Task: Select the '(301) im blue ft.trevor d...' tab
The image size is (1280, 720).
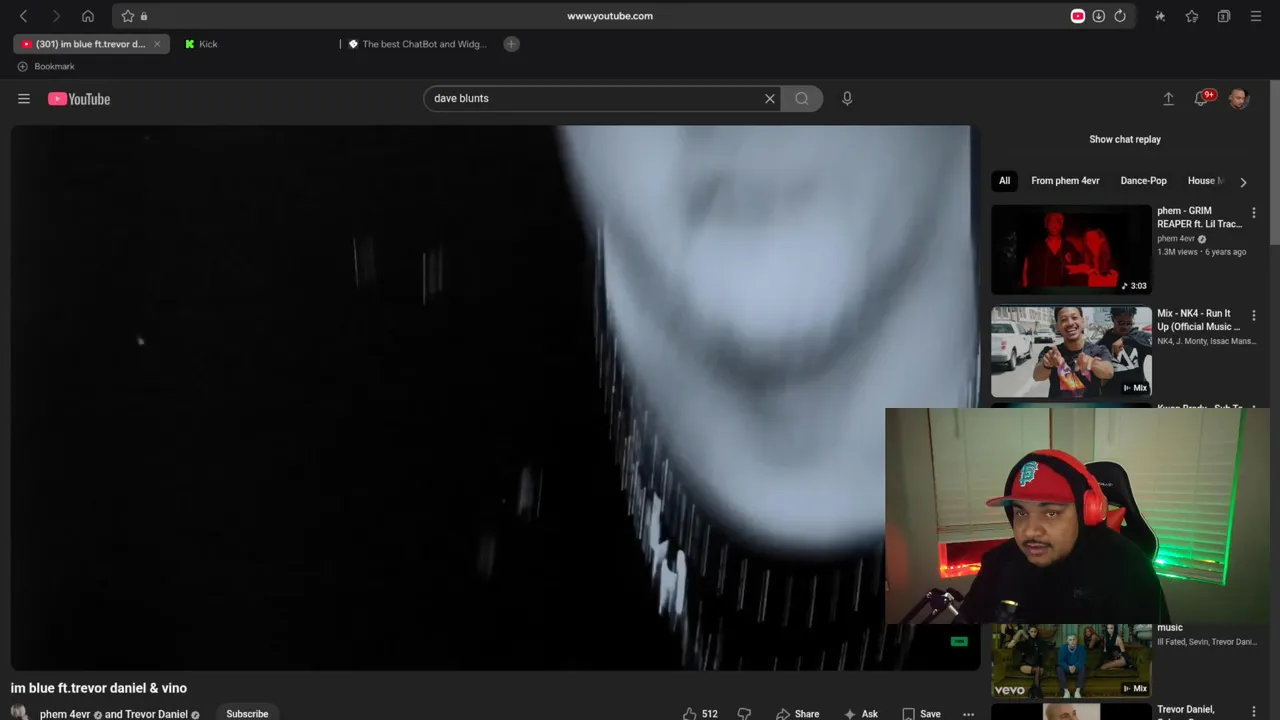Action: [x=91, y=44]
